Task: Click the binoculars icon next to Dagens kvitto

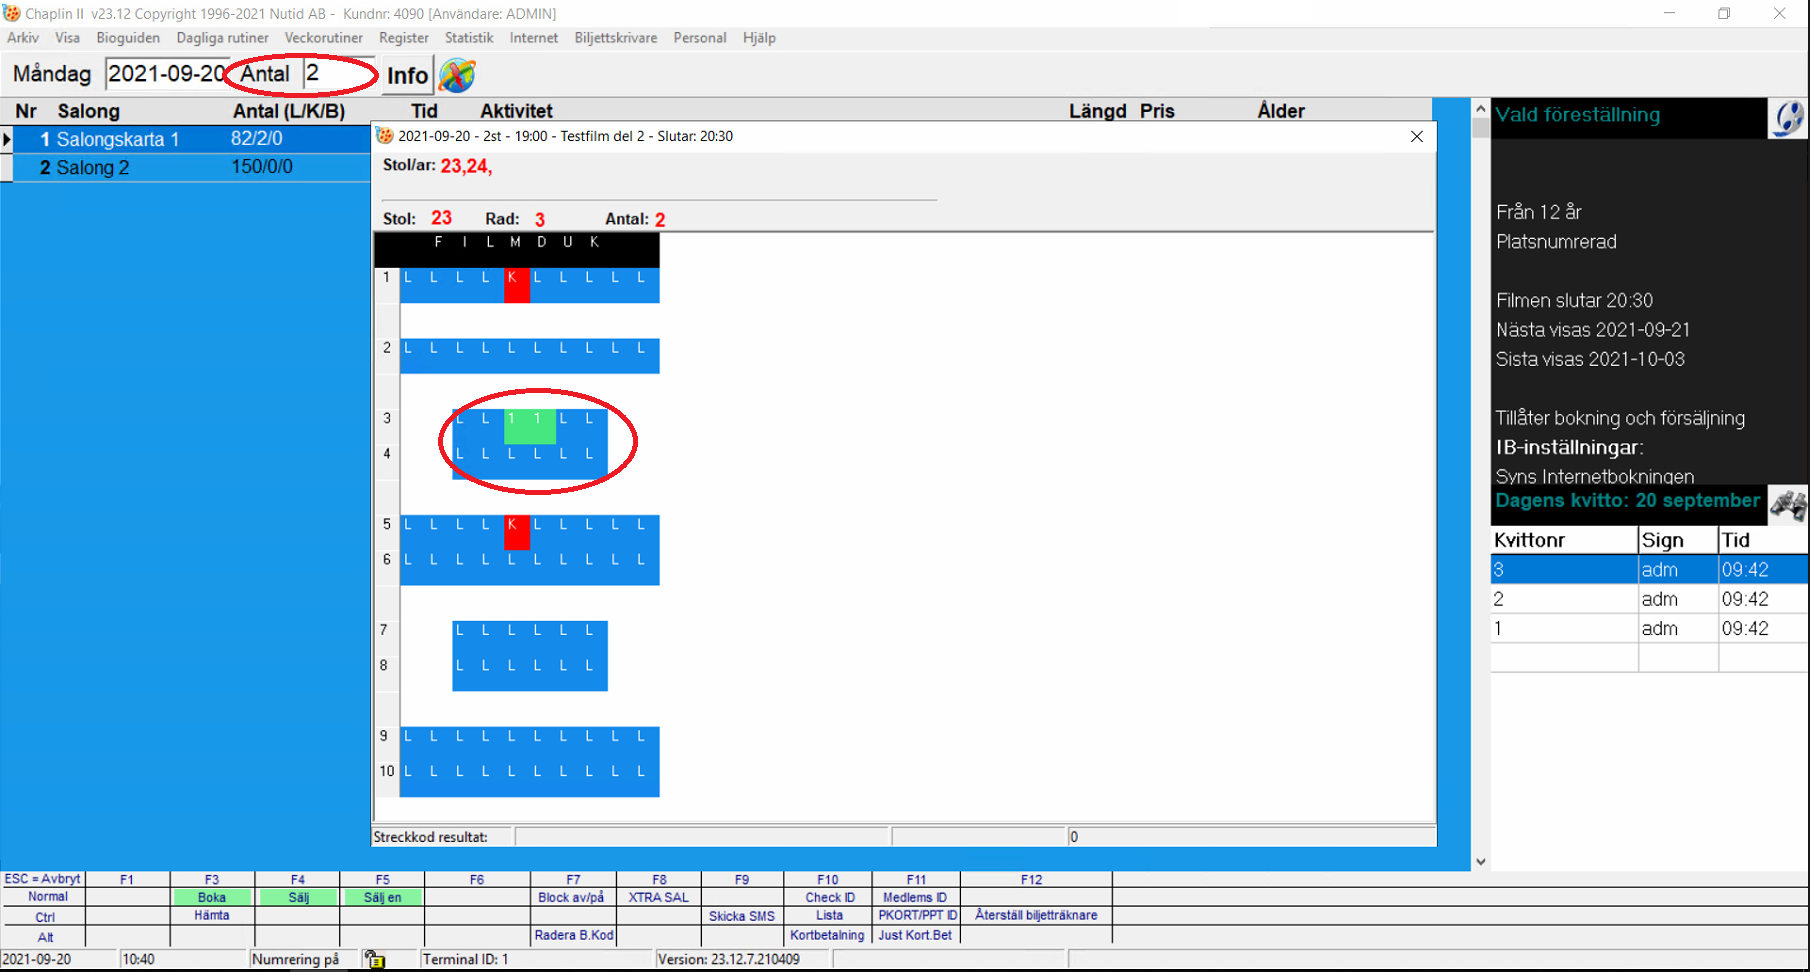Action: pyautogui.click(x=1788, y=504)
